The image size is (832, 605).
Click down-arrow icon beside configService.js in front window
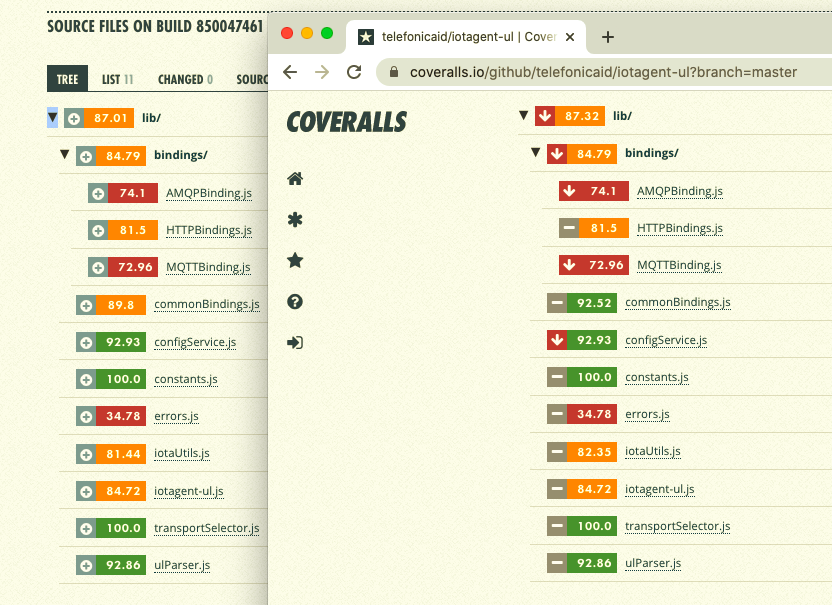click(x=557, y=340)
